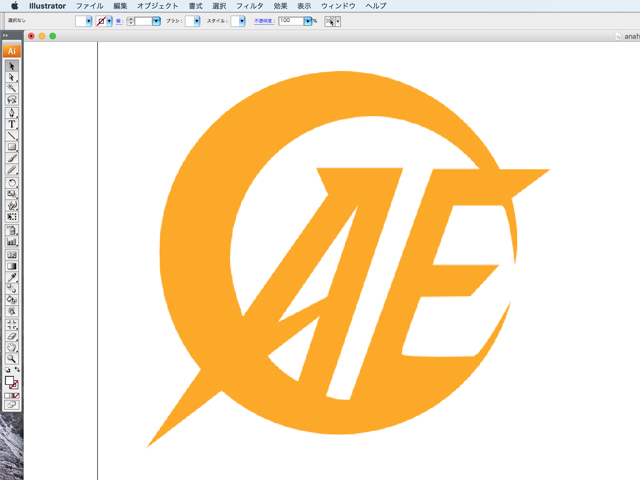Open the スタイル graphic style dropdown

tap(242, 21)
